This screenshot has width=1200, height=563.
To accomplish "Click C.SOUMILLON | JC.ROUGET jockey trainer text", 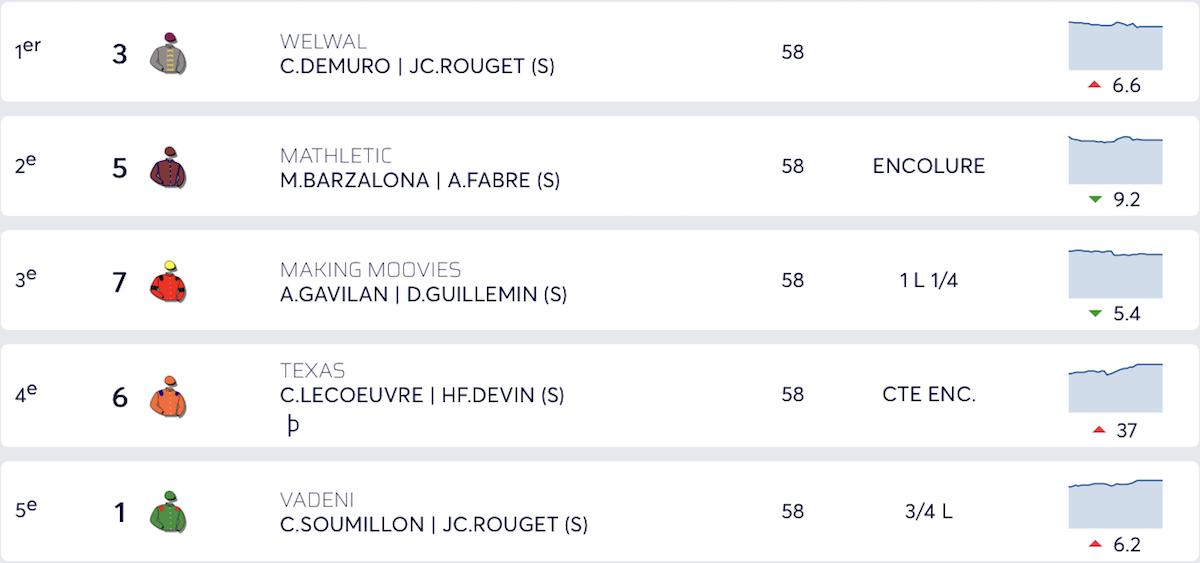I will tap(434, 524).
